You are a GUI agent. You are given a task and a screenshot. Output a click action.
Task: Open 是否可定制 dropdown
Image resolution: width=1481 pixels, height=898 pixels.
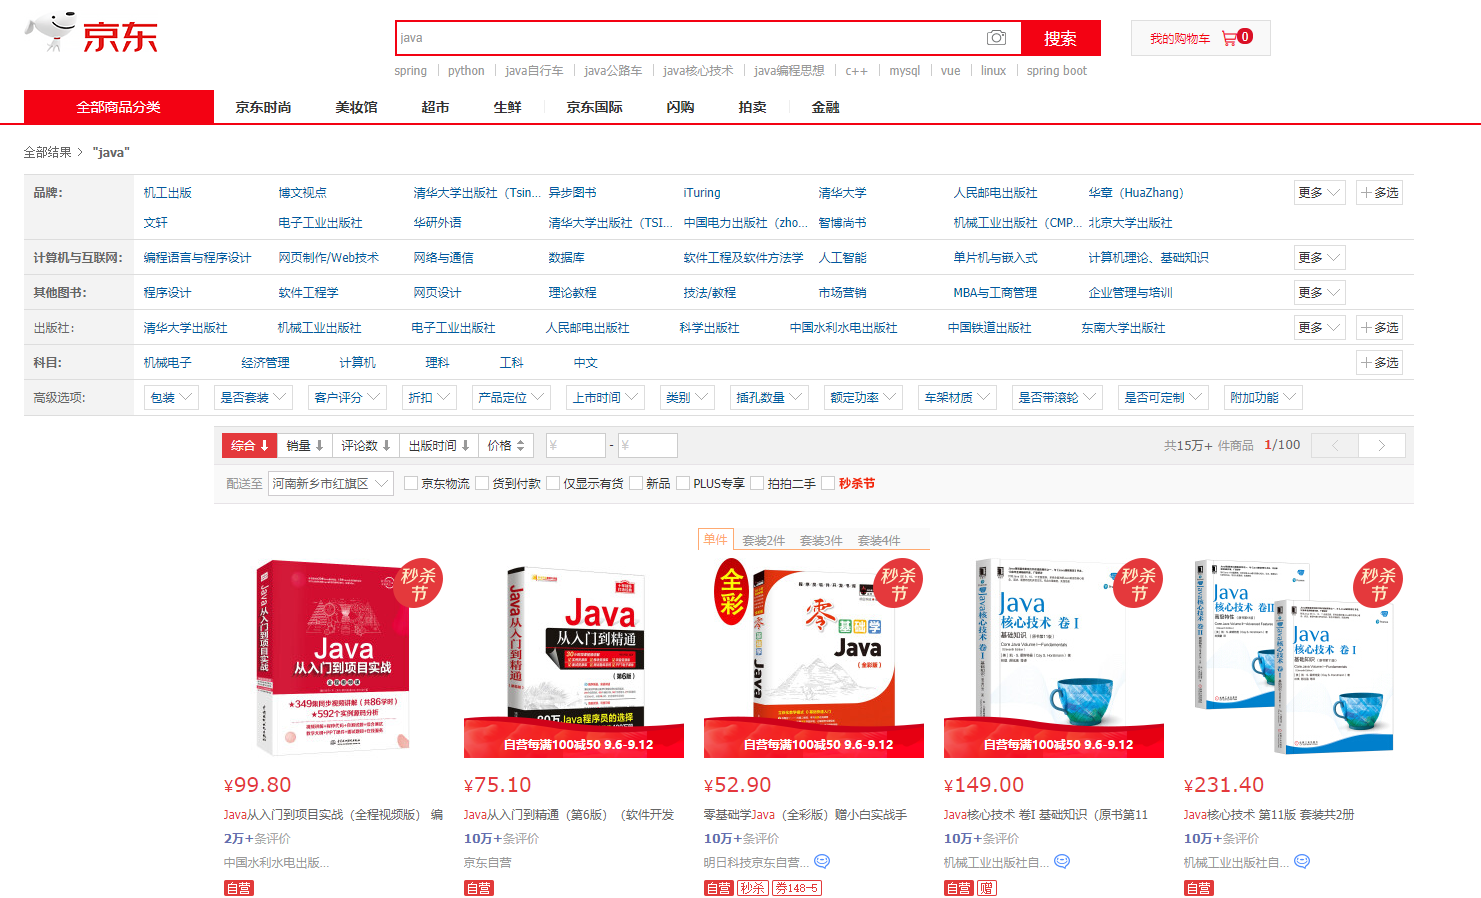[1163, 398]
